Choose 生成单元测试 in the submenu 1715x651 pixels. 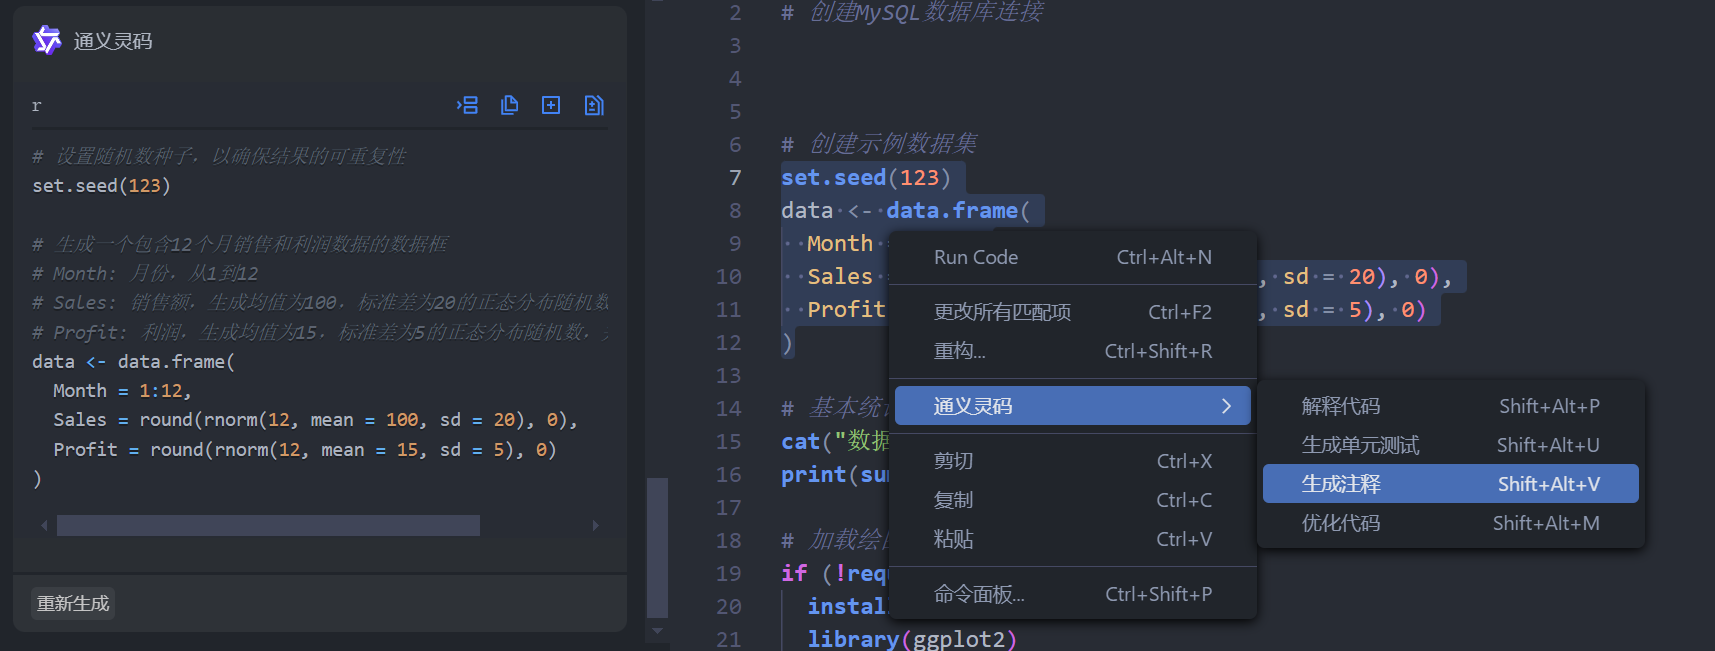pyautogui.click(x=1450, y=445)
